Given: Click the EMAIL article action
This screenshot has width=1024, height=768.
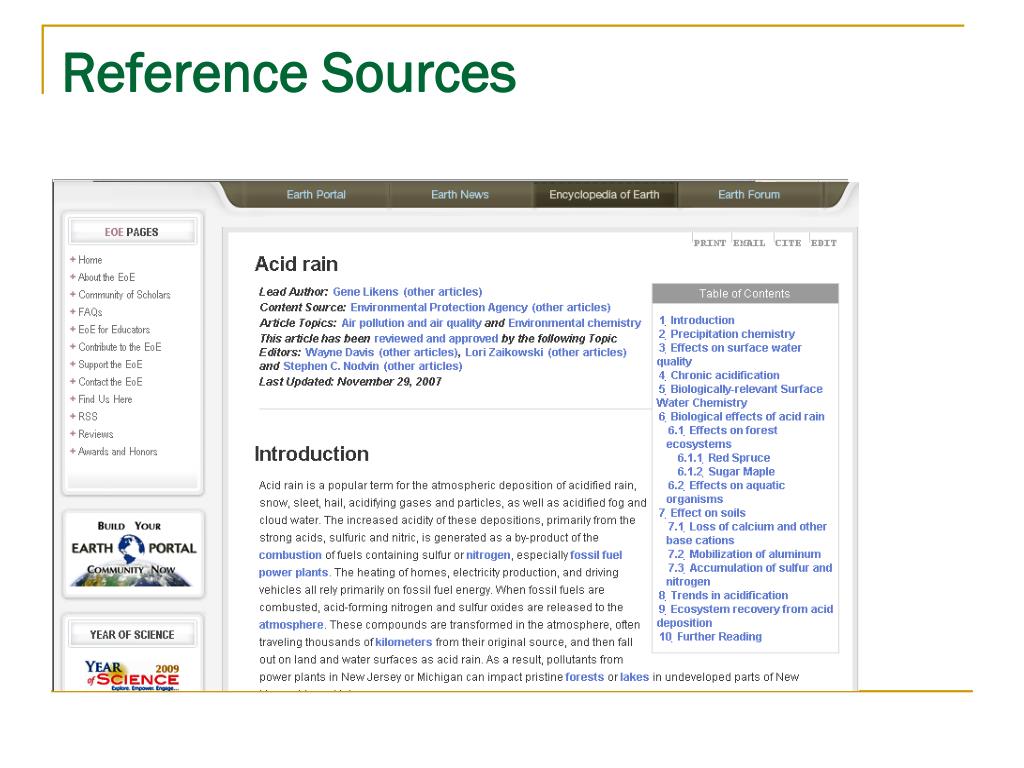Looking at the screenshot, I should pos(749,243).
